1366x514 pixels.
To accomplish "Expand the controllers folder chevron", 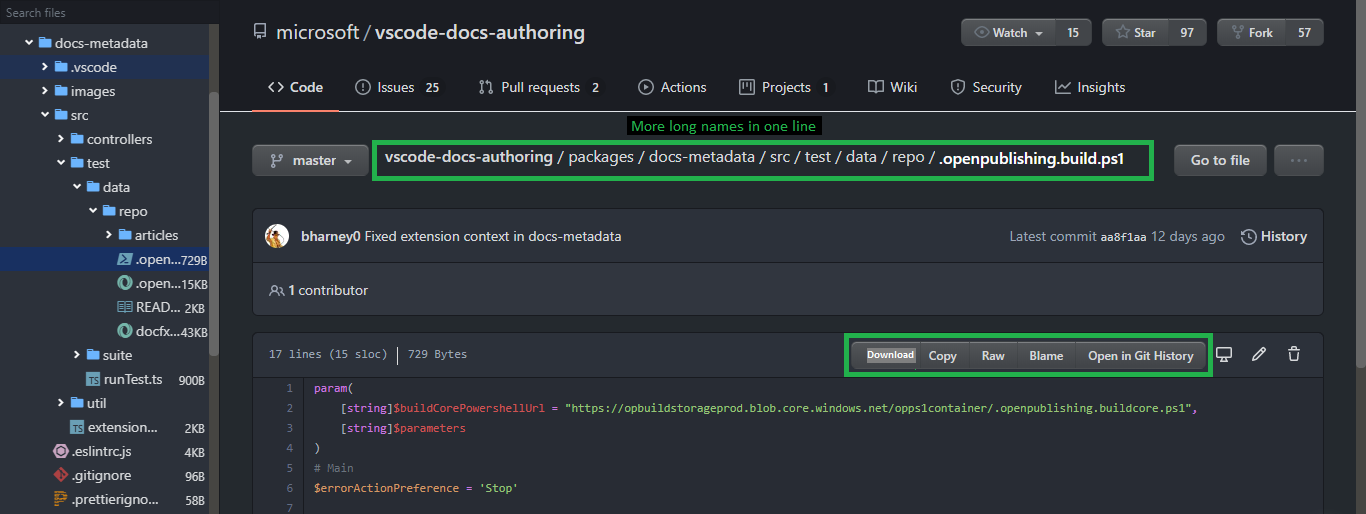I will [61, 139].
